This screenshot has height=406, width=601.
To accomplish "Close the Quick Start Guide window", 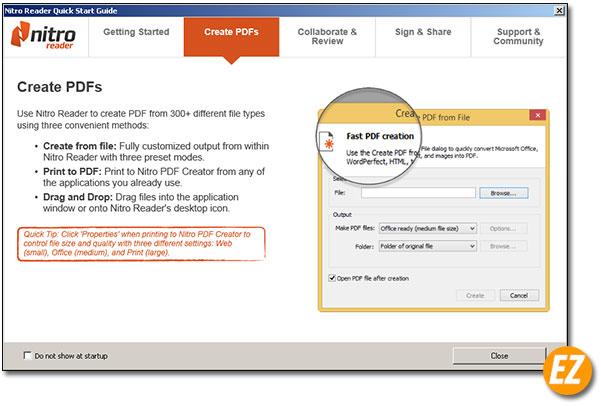I will 560,10.
